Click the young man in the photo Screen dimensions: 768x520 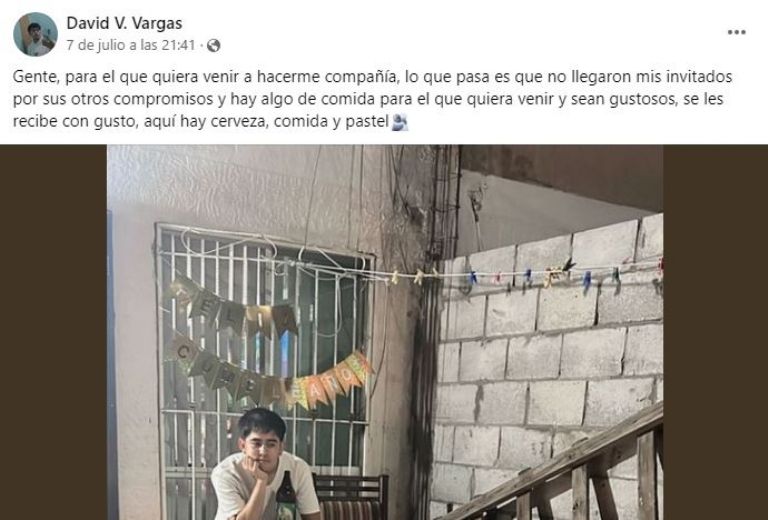tap(263, 465)
